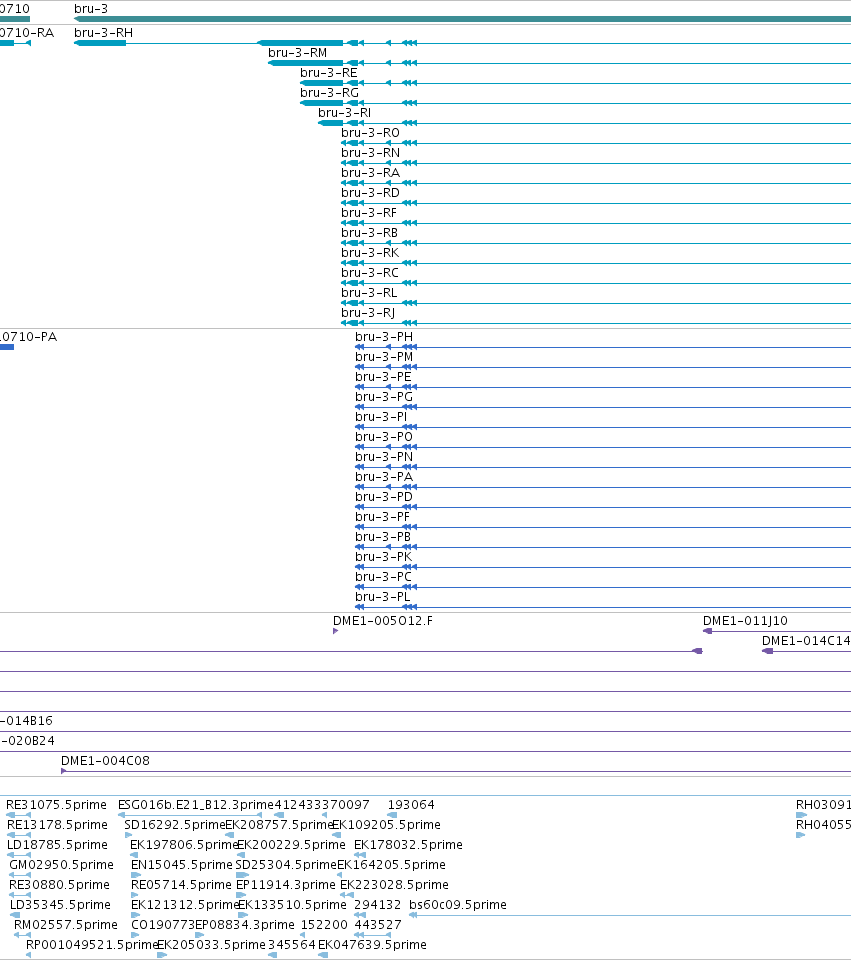Select protein bru-3-PC
Screen dimensions: 851x960
coord(383,577)
